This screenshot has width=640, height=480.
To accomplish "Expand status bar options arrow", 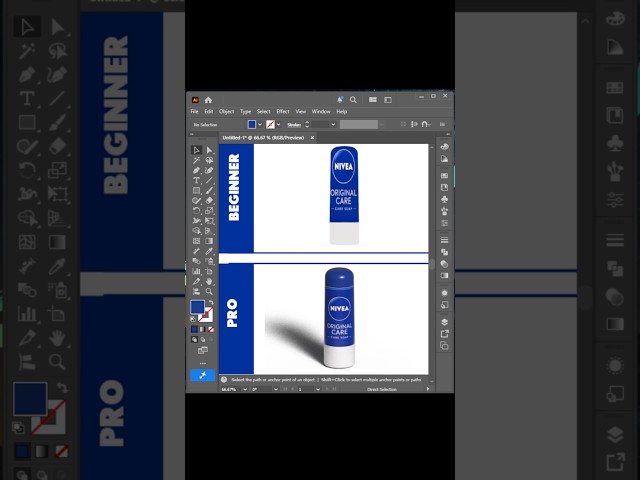I will coord(428,389).
